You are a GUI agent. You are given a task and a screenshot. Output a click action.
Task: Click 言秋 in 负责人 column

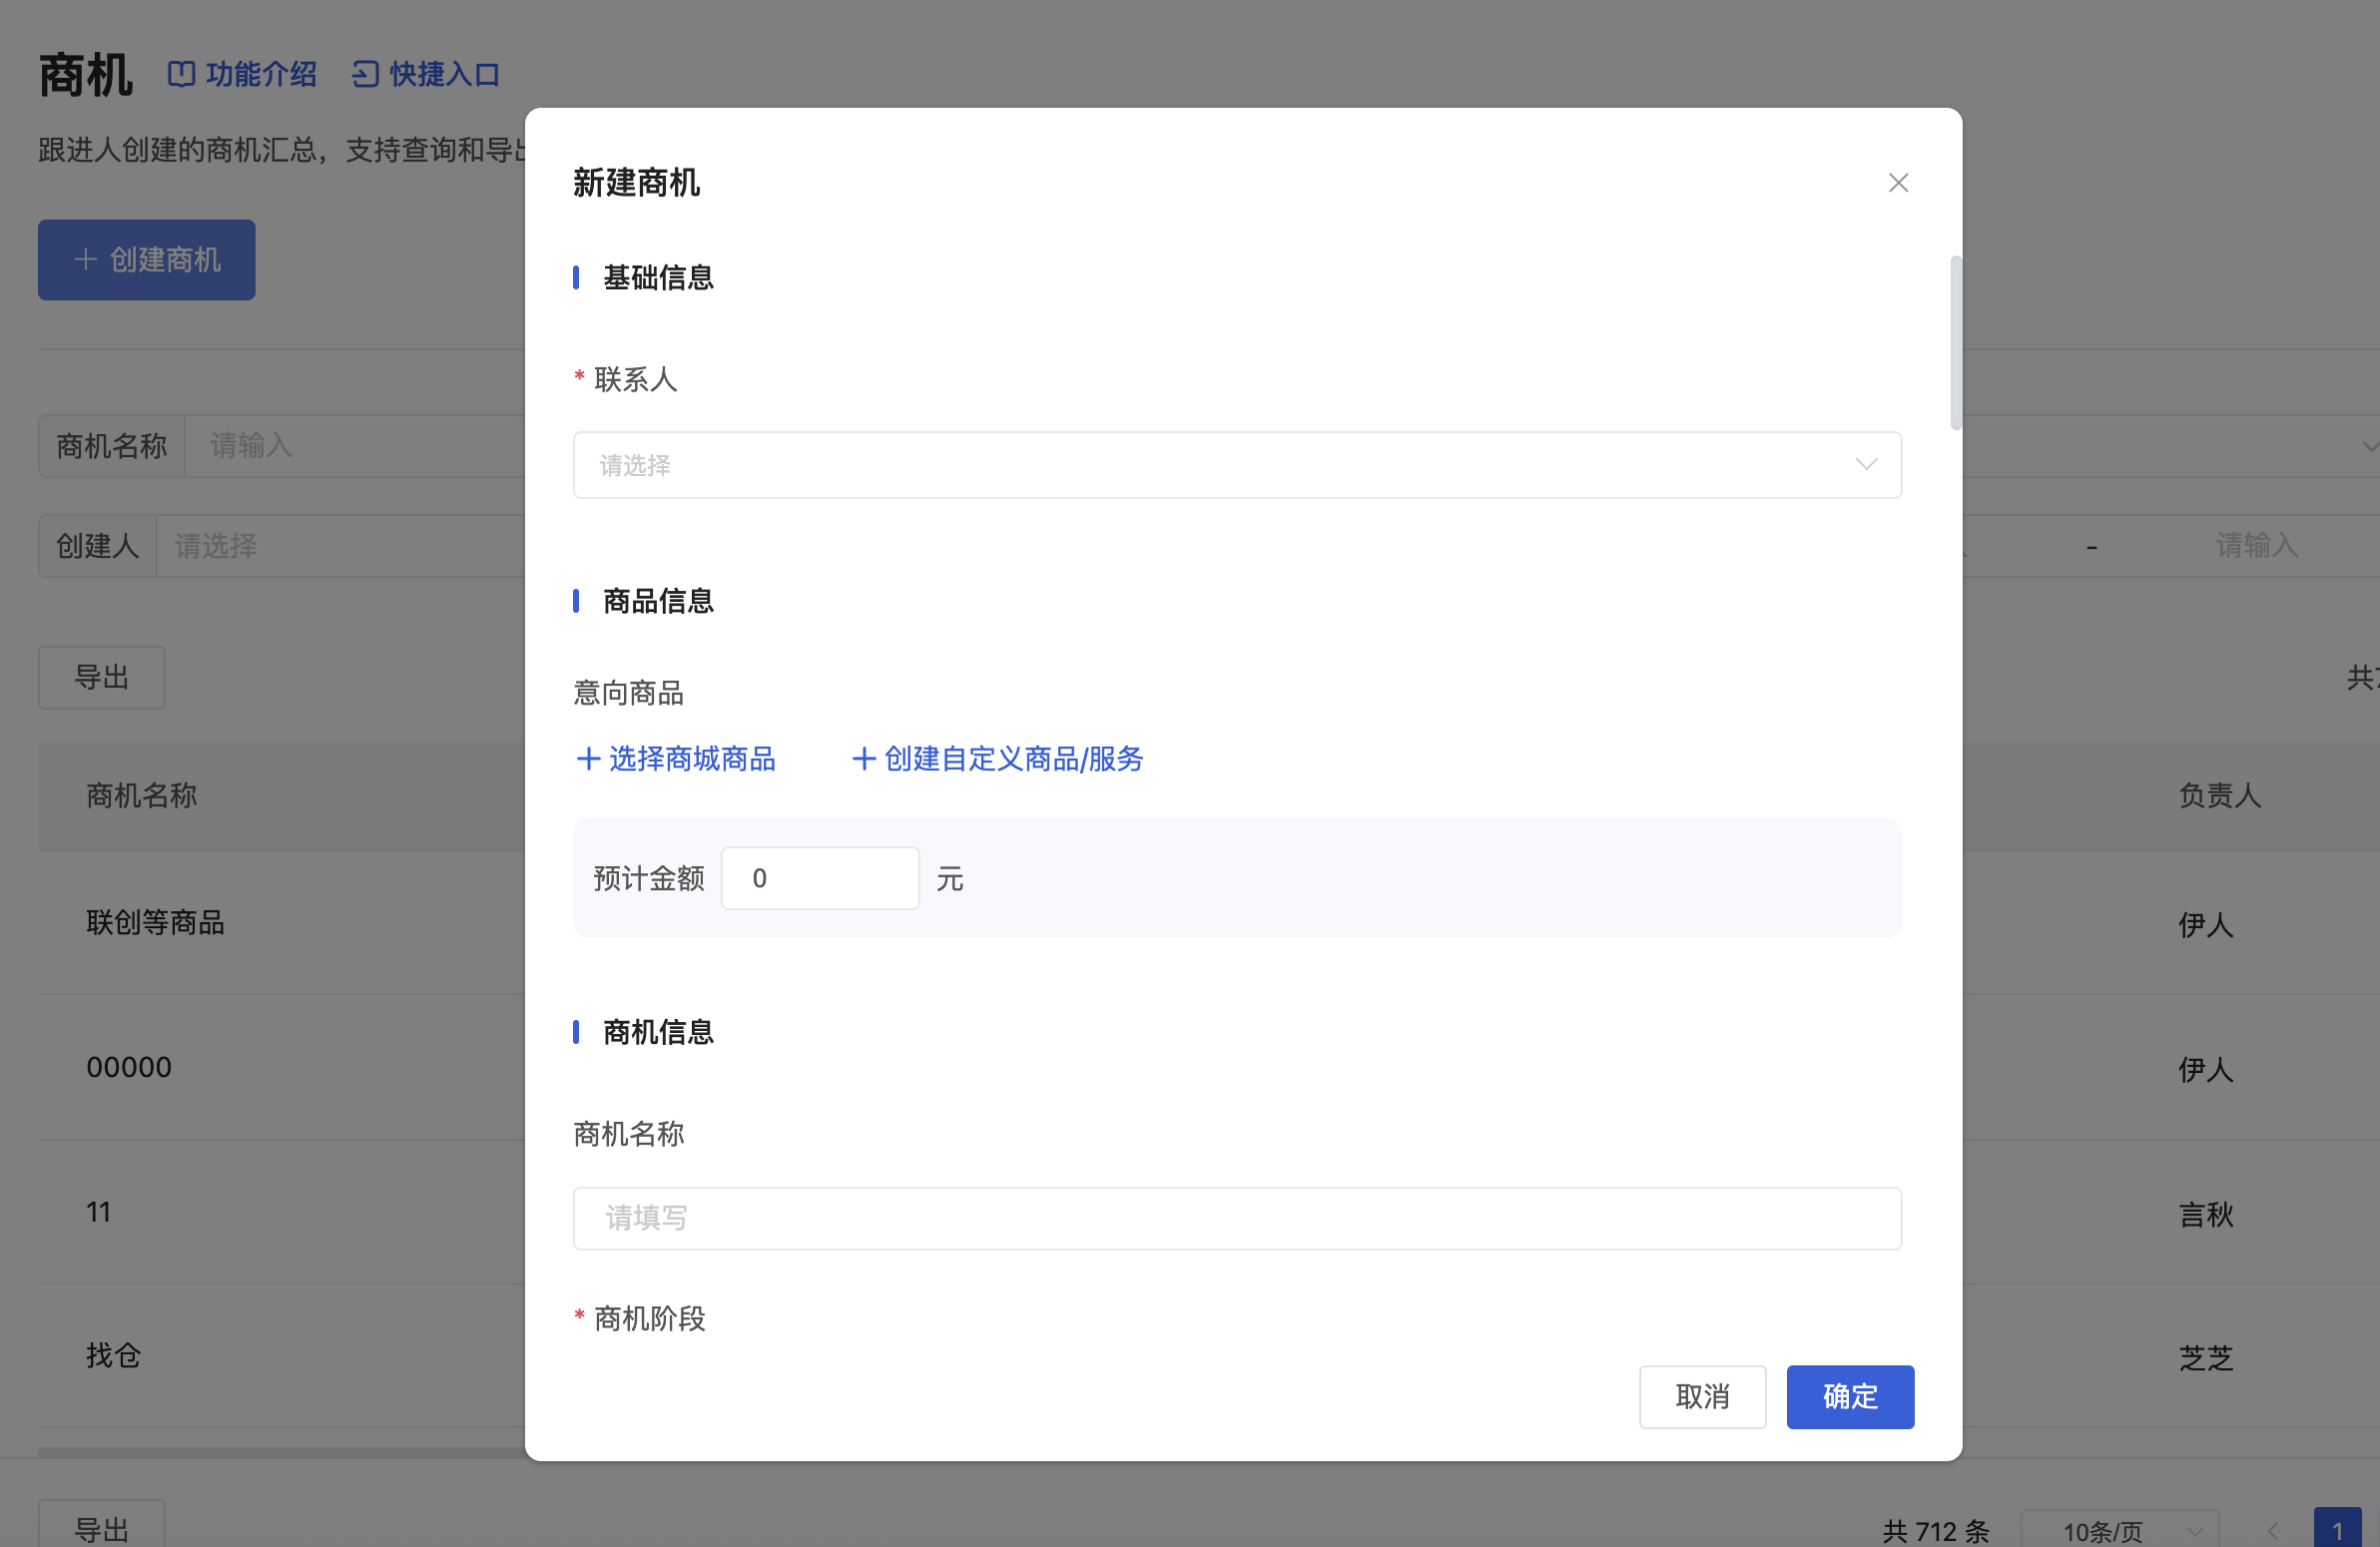click(2205, 1214)
